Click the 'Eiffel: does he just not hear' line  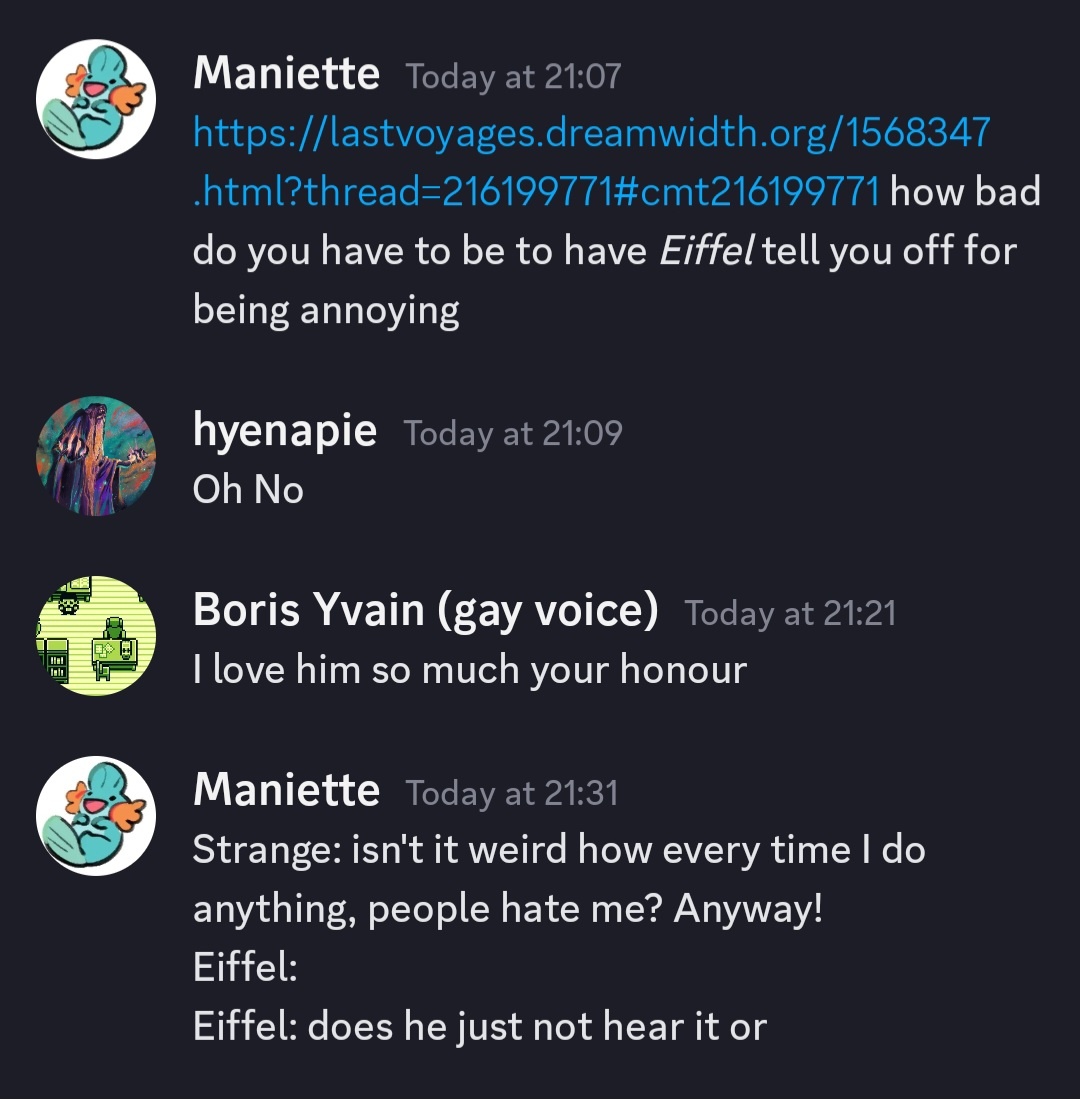click(479, 1027)
